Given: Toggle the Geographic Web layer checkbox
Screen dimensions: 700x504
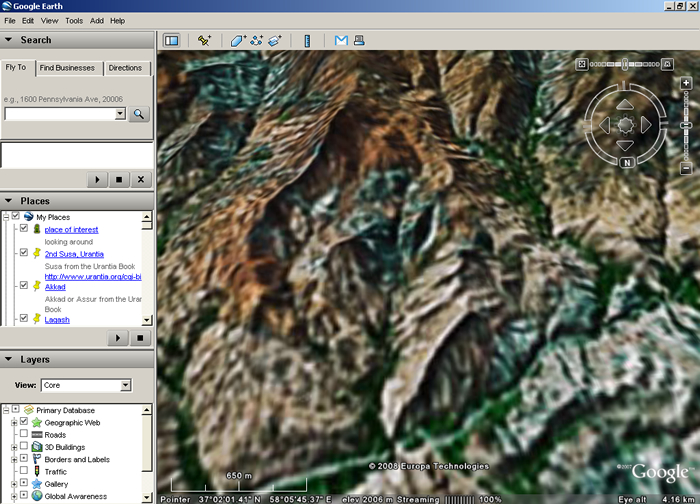Looking at the screenshot, I should (x=24, y=421).
